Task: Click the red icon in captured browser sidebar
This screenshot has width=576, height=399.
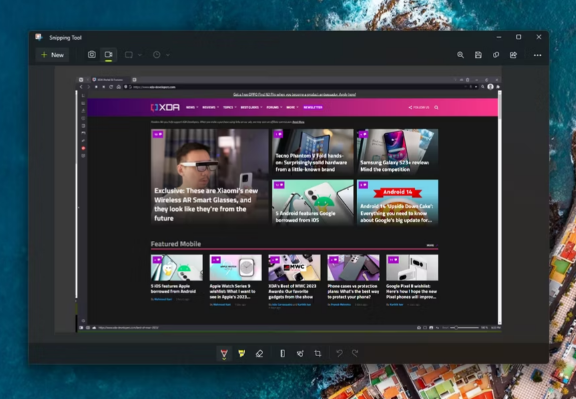Action: coord(83,148)
